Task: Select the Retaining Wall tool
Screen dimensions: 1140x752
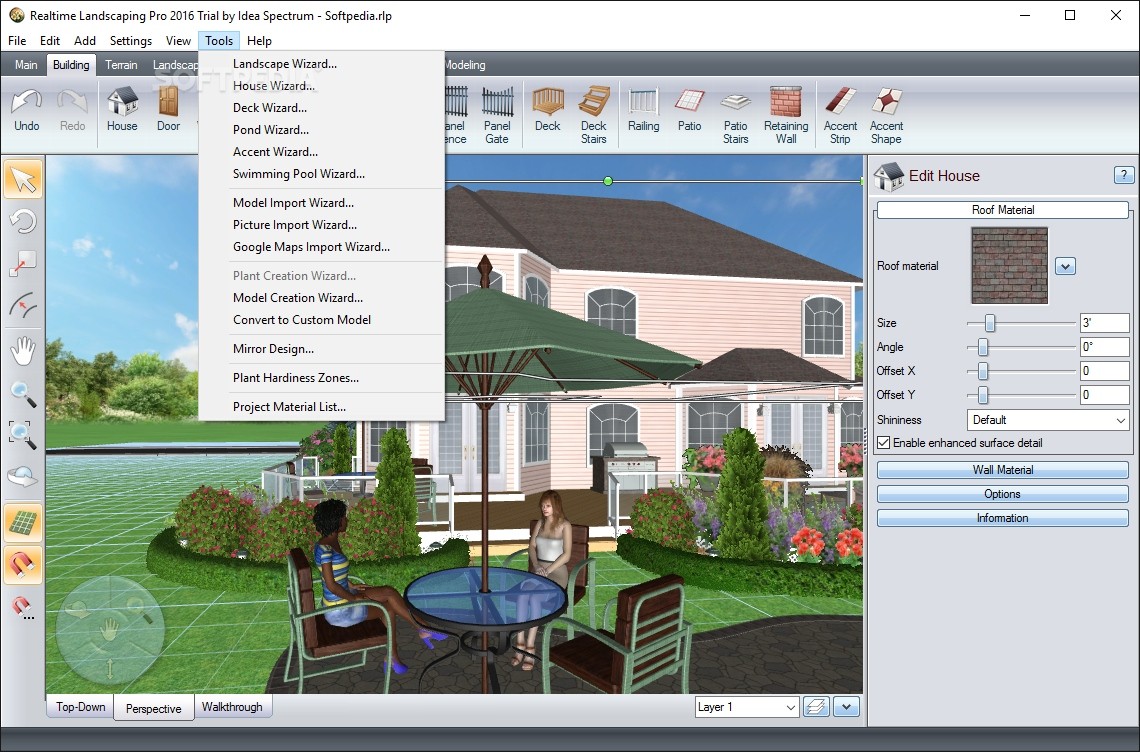Action: tap(786, 116)
